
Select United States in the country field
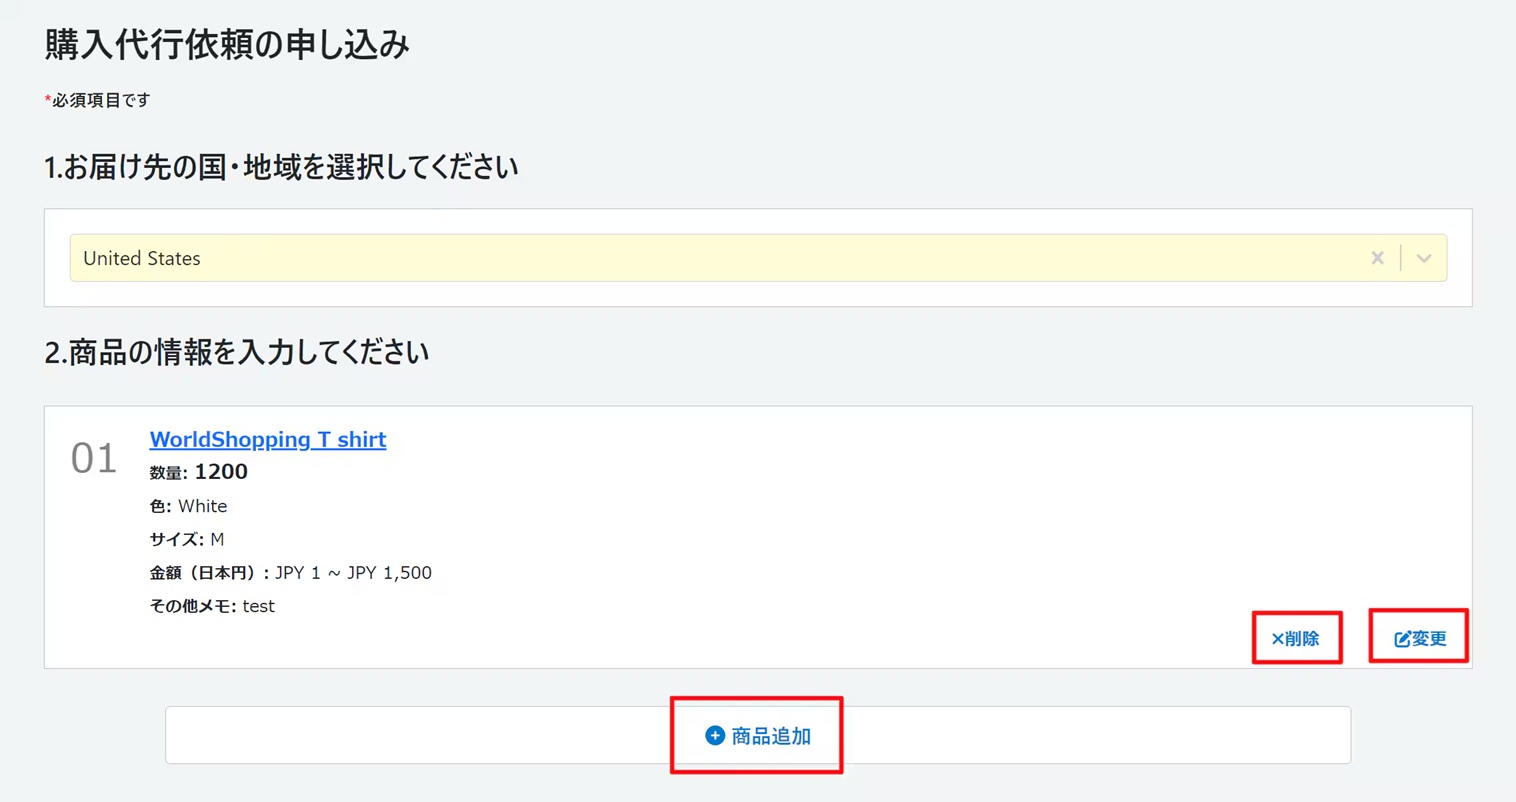coord(141,257)
